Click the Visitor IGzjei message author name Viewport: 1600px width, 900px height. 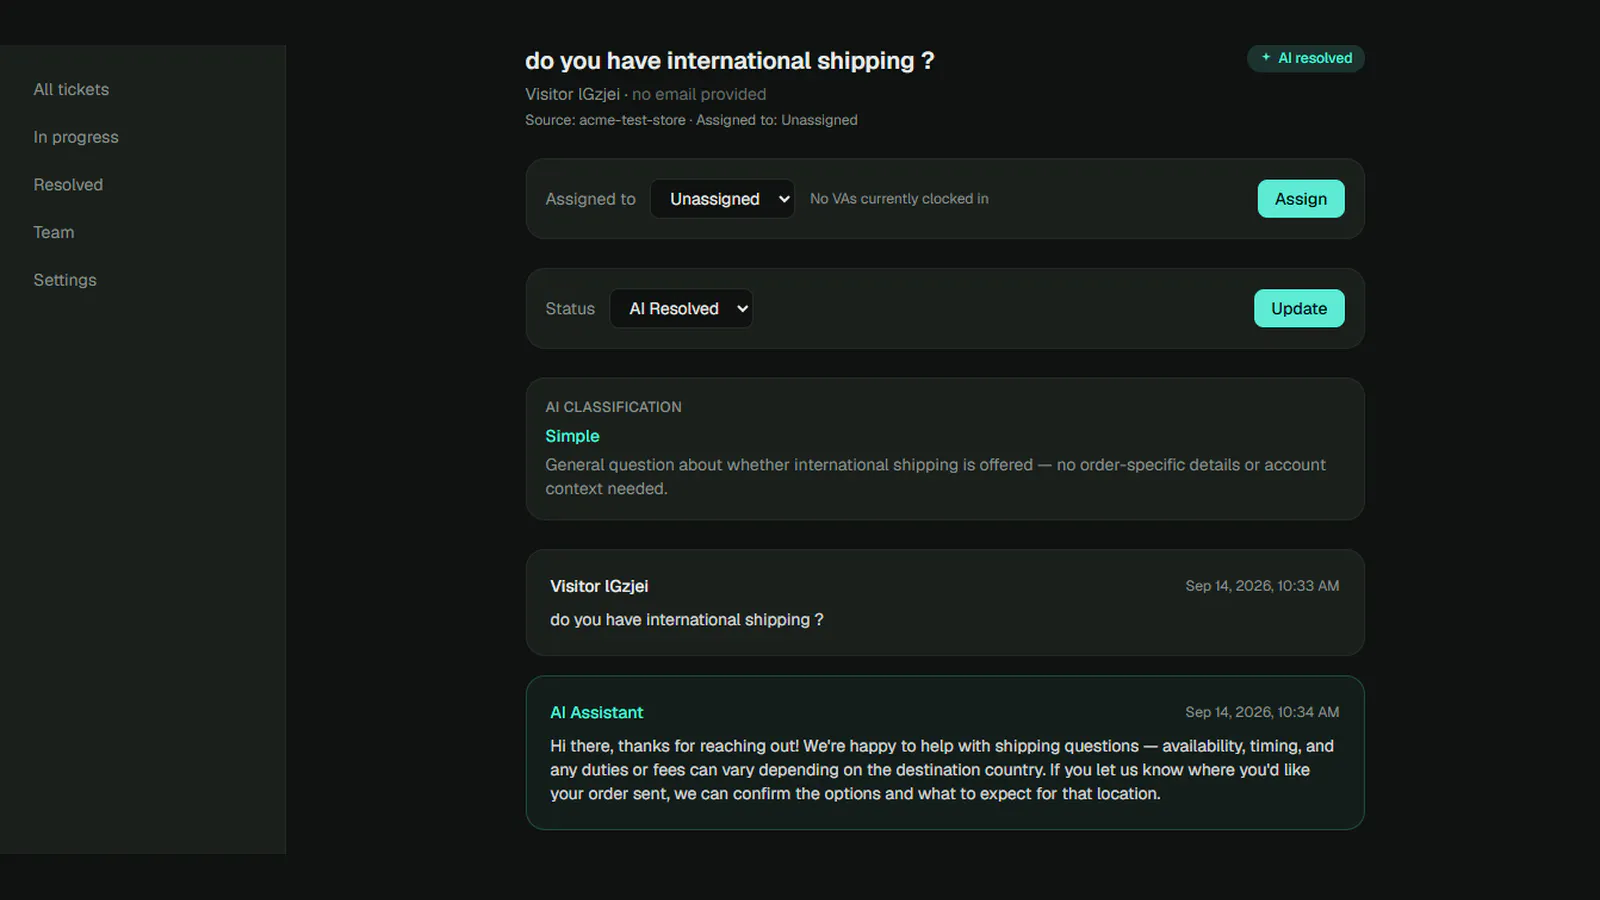599,586
